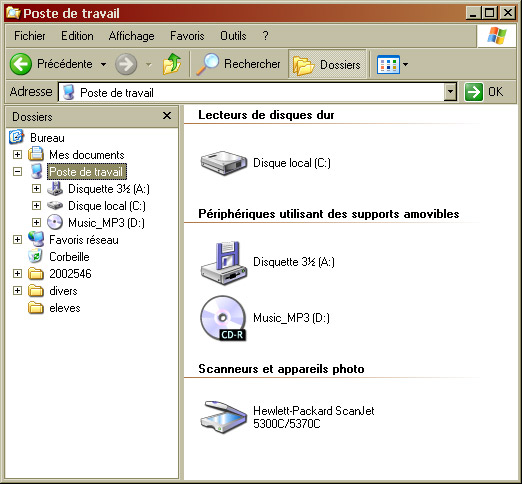522x484 pixels.
Task: Open the Adresse bar dropdown list
Action: [x=450, y=92]
